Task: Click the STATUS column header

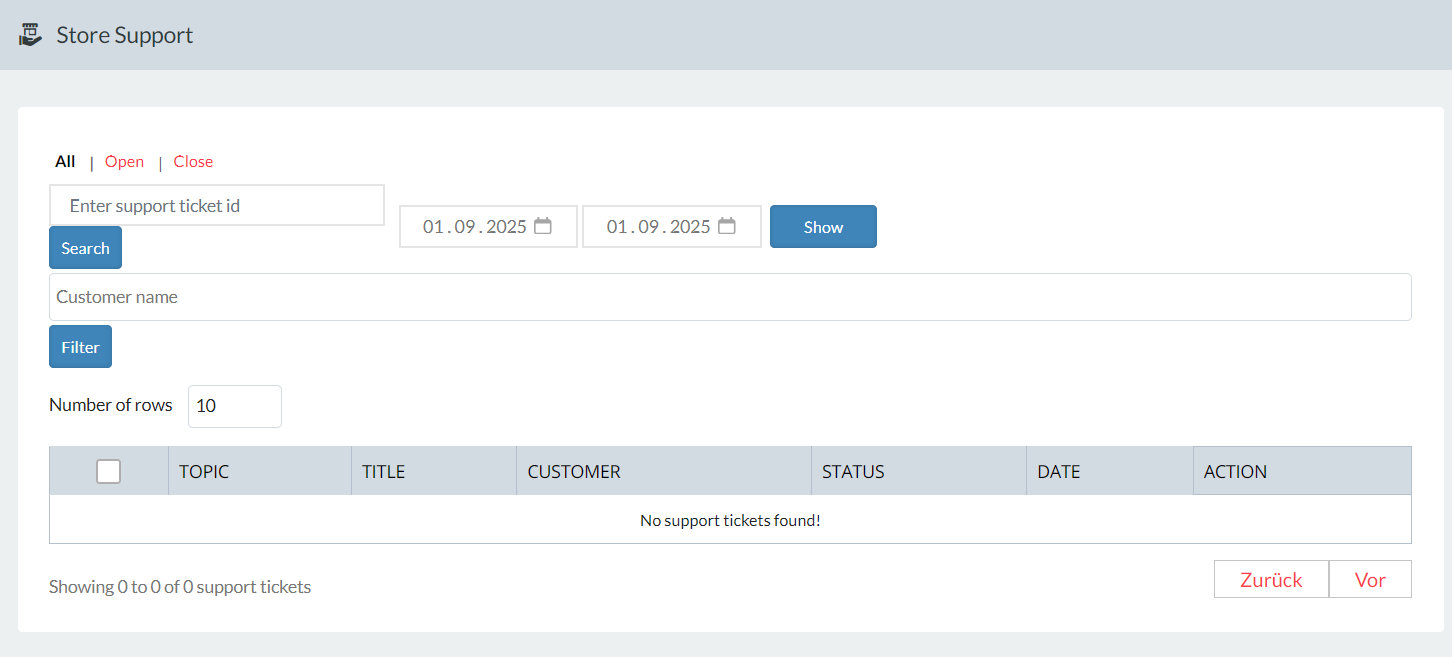Action: (853, 471)
